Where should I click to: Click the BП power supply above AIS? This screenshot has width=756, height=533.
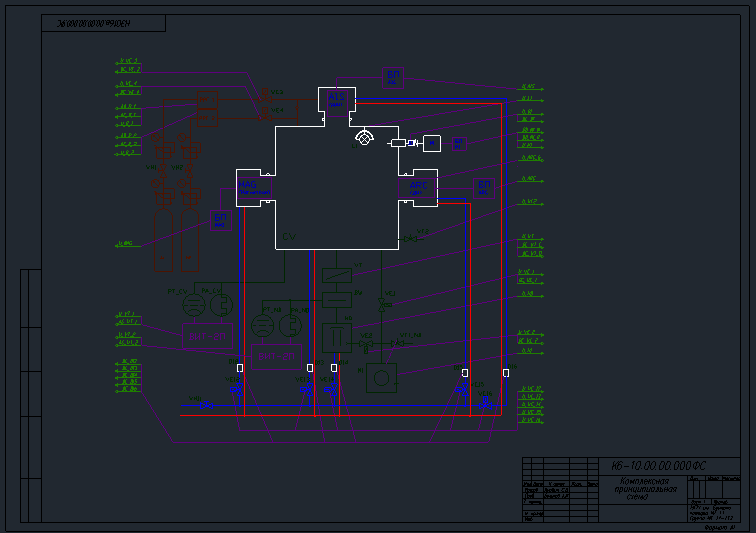tap(393, 76)
